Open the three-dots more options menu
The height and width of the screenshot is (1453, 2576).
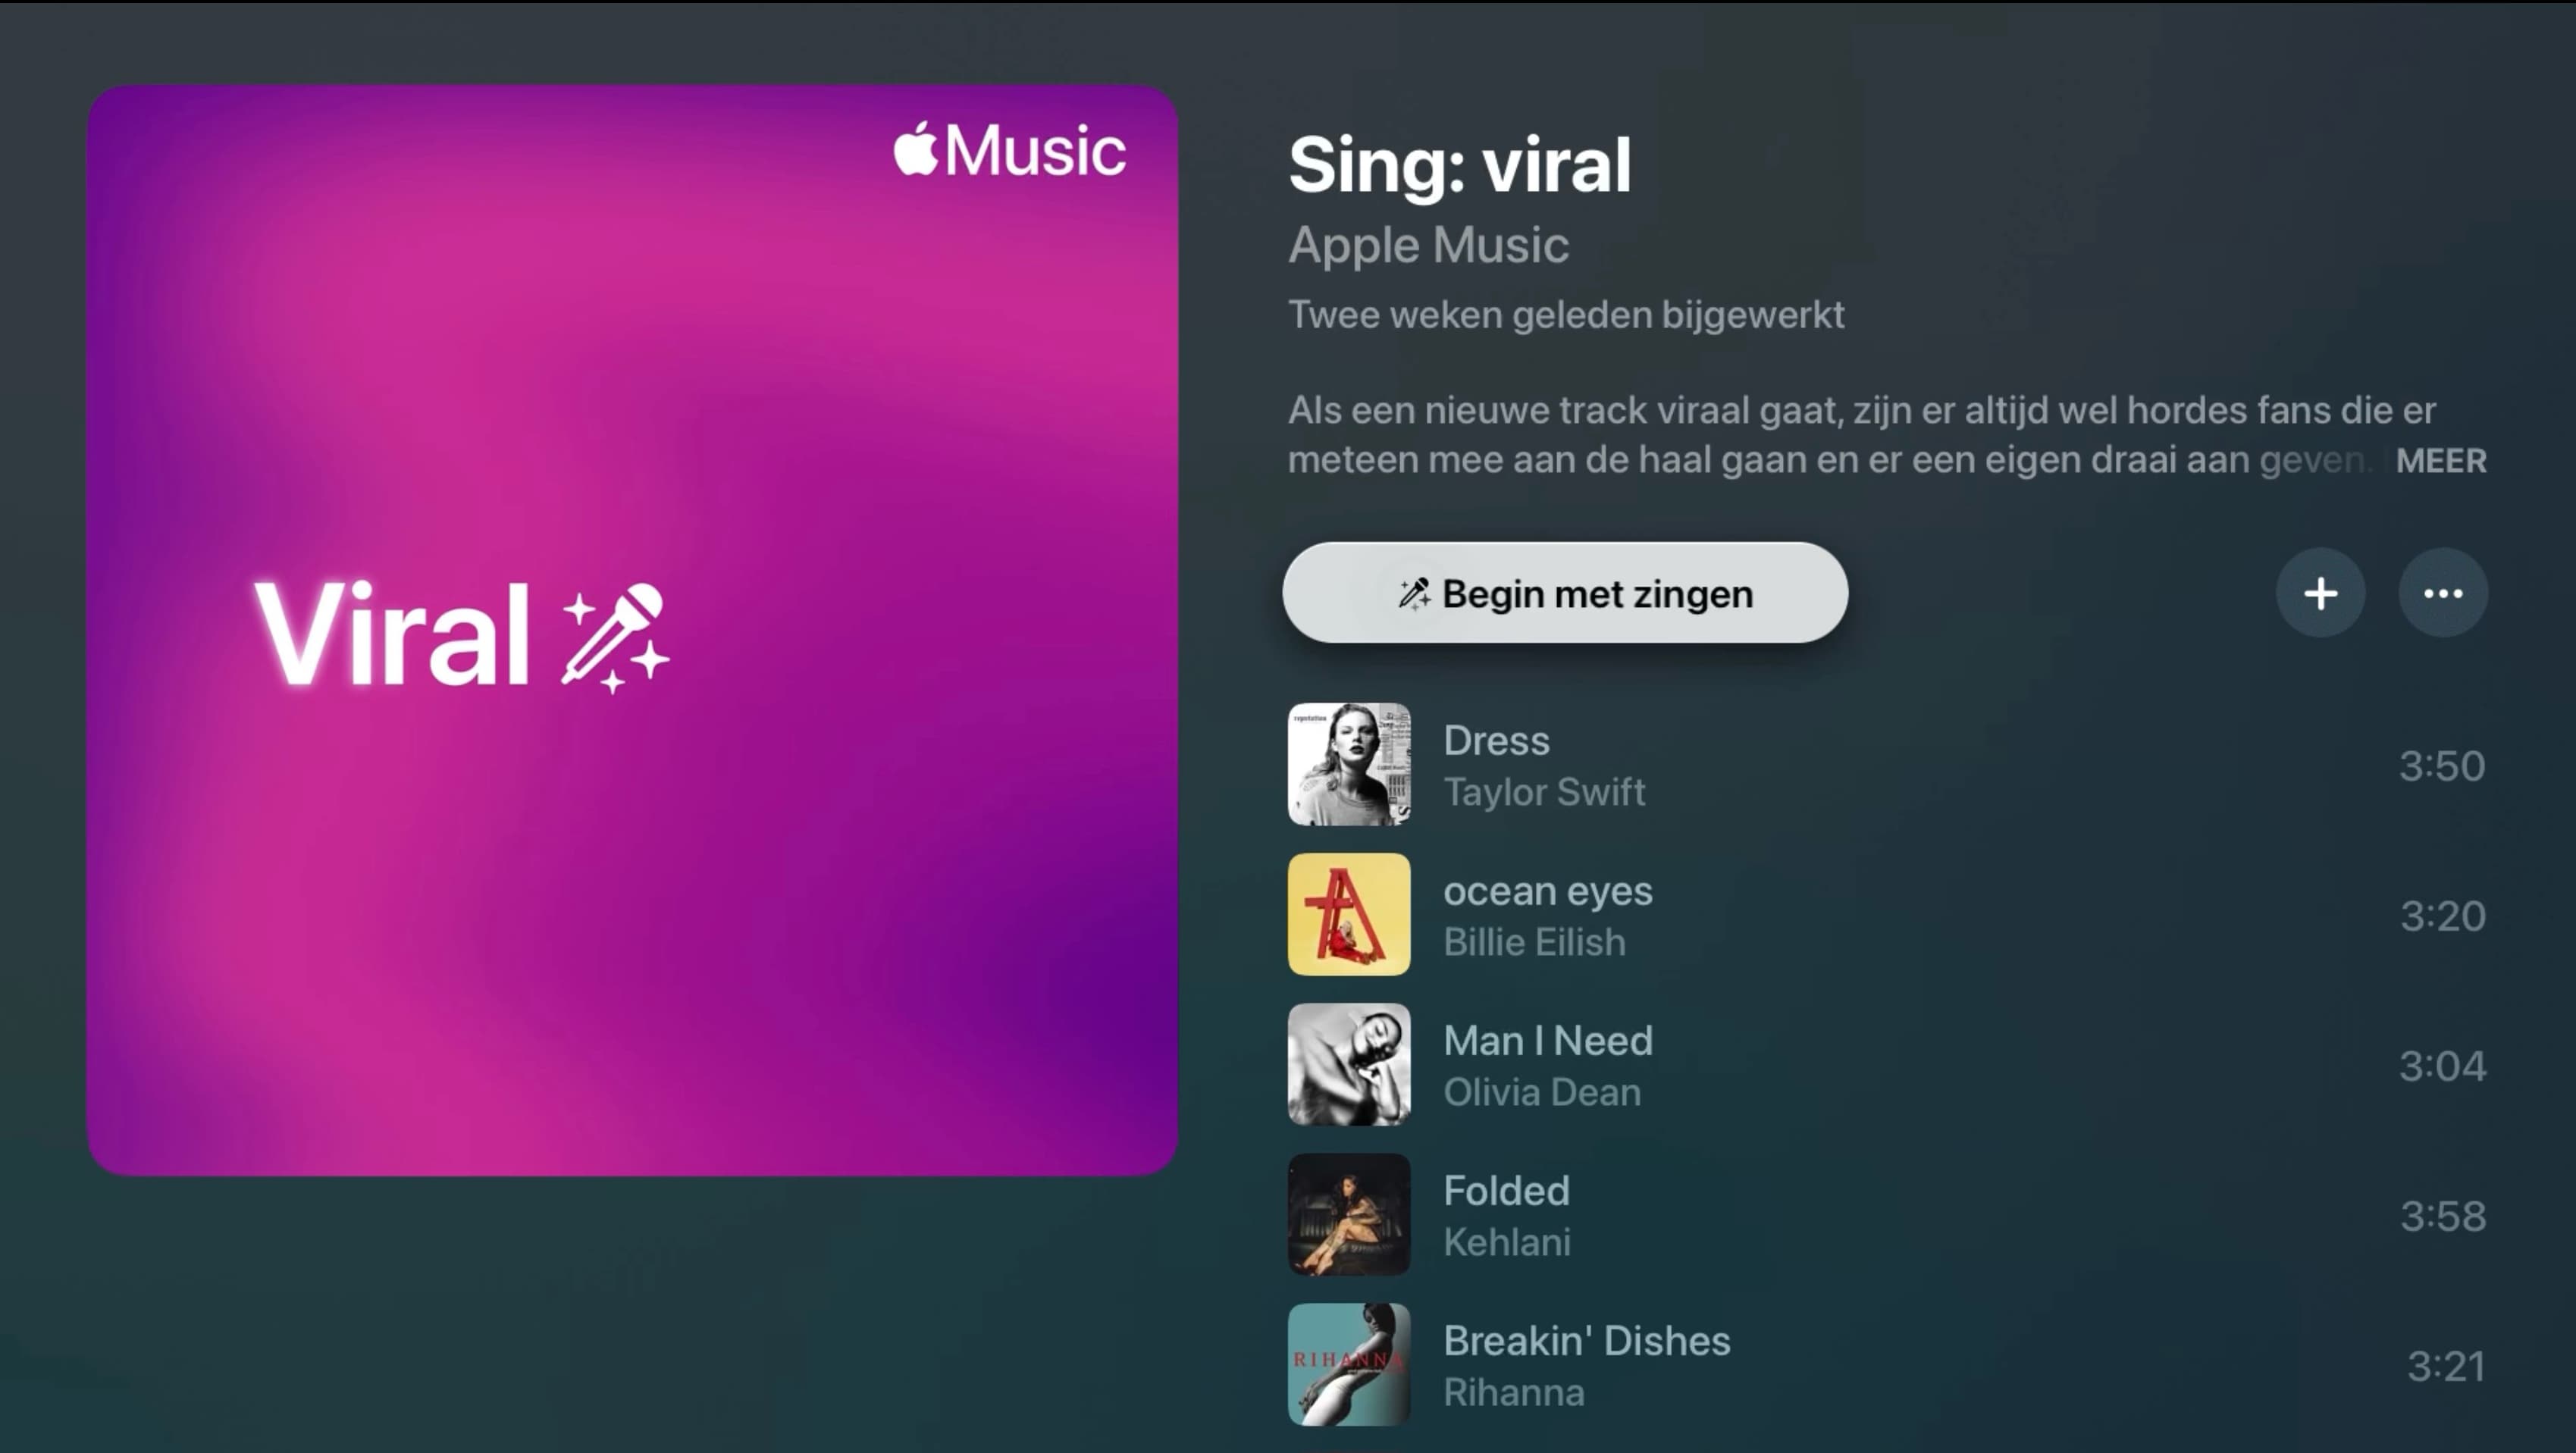[x=2443, y=593]
